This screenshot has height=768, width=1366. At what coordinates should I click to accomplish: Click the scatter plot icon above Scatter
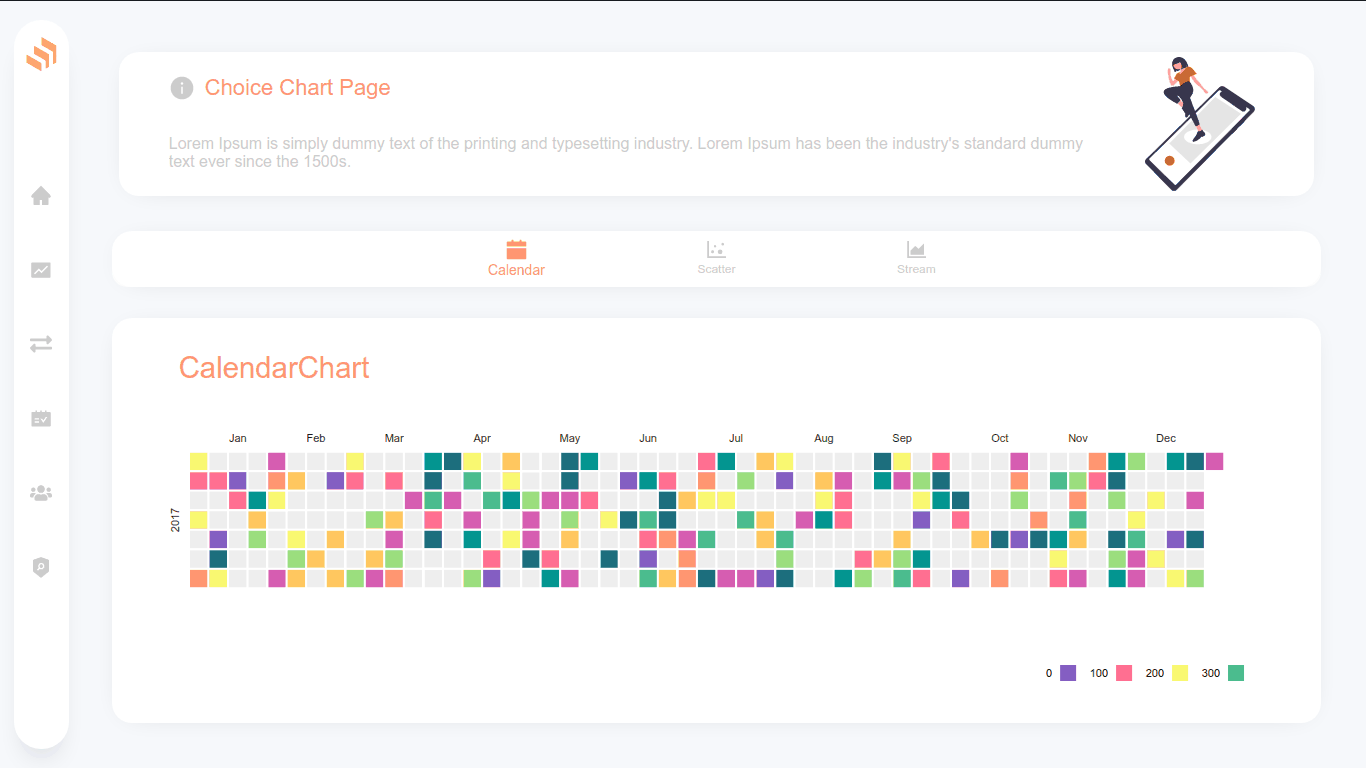tap(716, 249)
